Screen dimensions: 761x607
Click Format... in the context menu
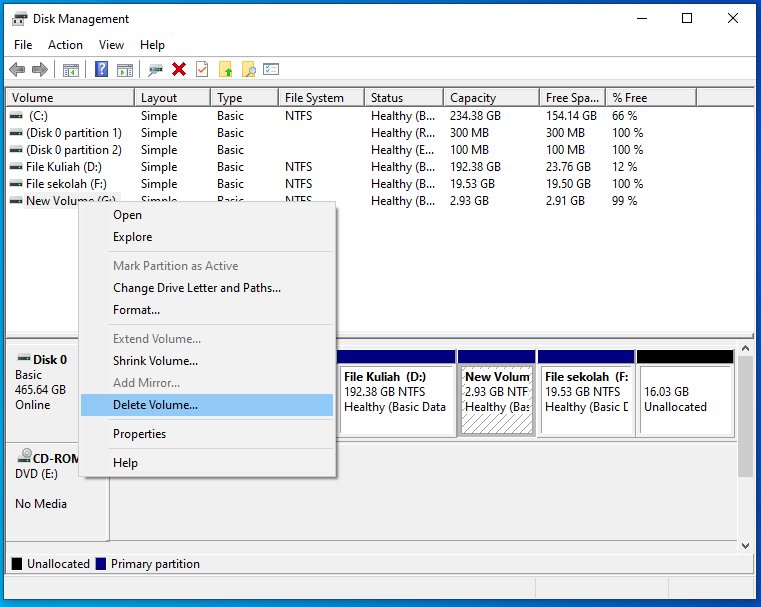pos(136,310)
